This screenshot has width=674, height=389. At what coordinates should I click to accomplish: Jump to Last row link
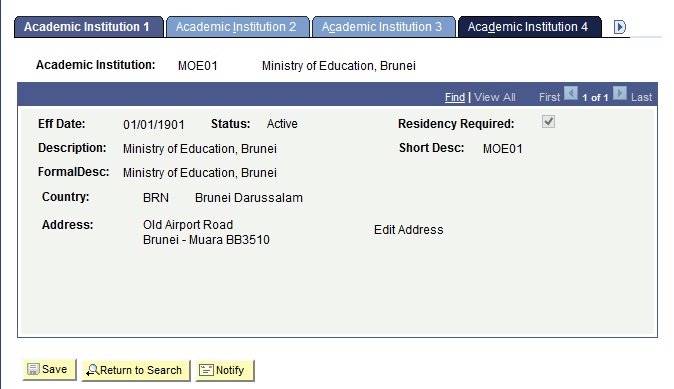tap(641, 97)
